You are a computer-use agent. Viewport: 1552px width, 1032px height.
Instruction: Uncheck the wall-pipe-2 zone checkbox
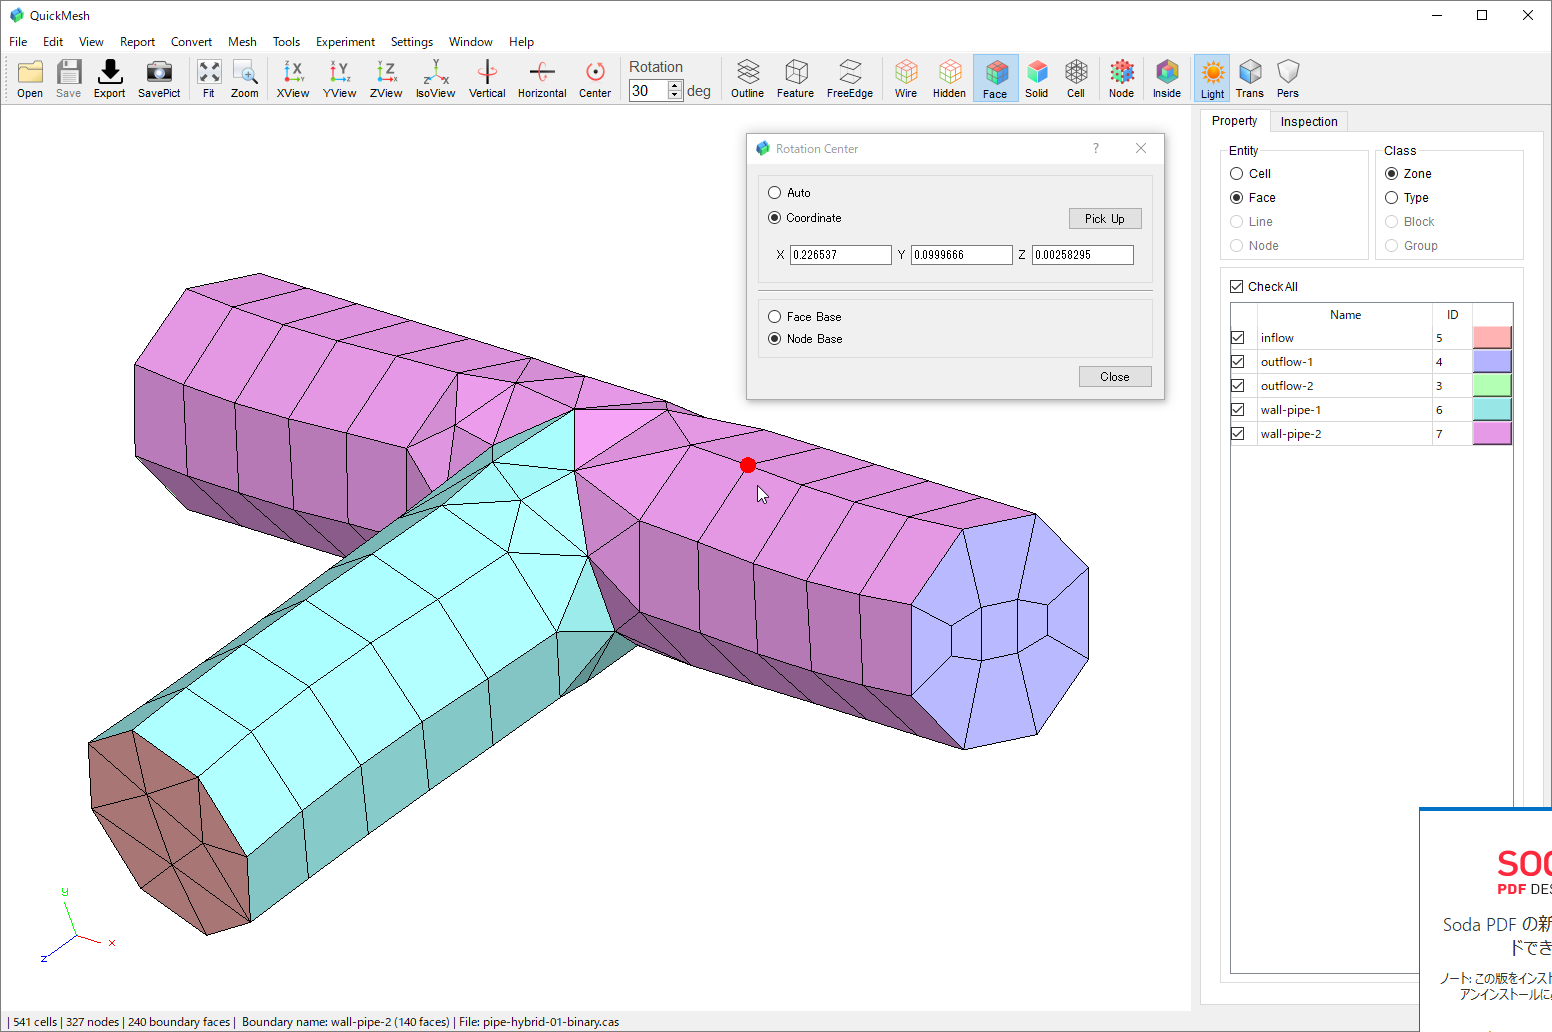point(1238,434)
